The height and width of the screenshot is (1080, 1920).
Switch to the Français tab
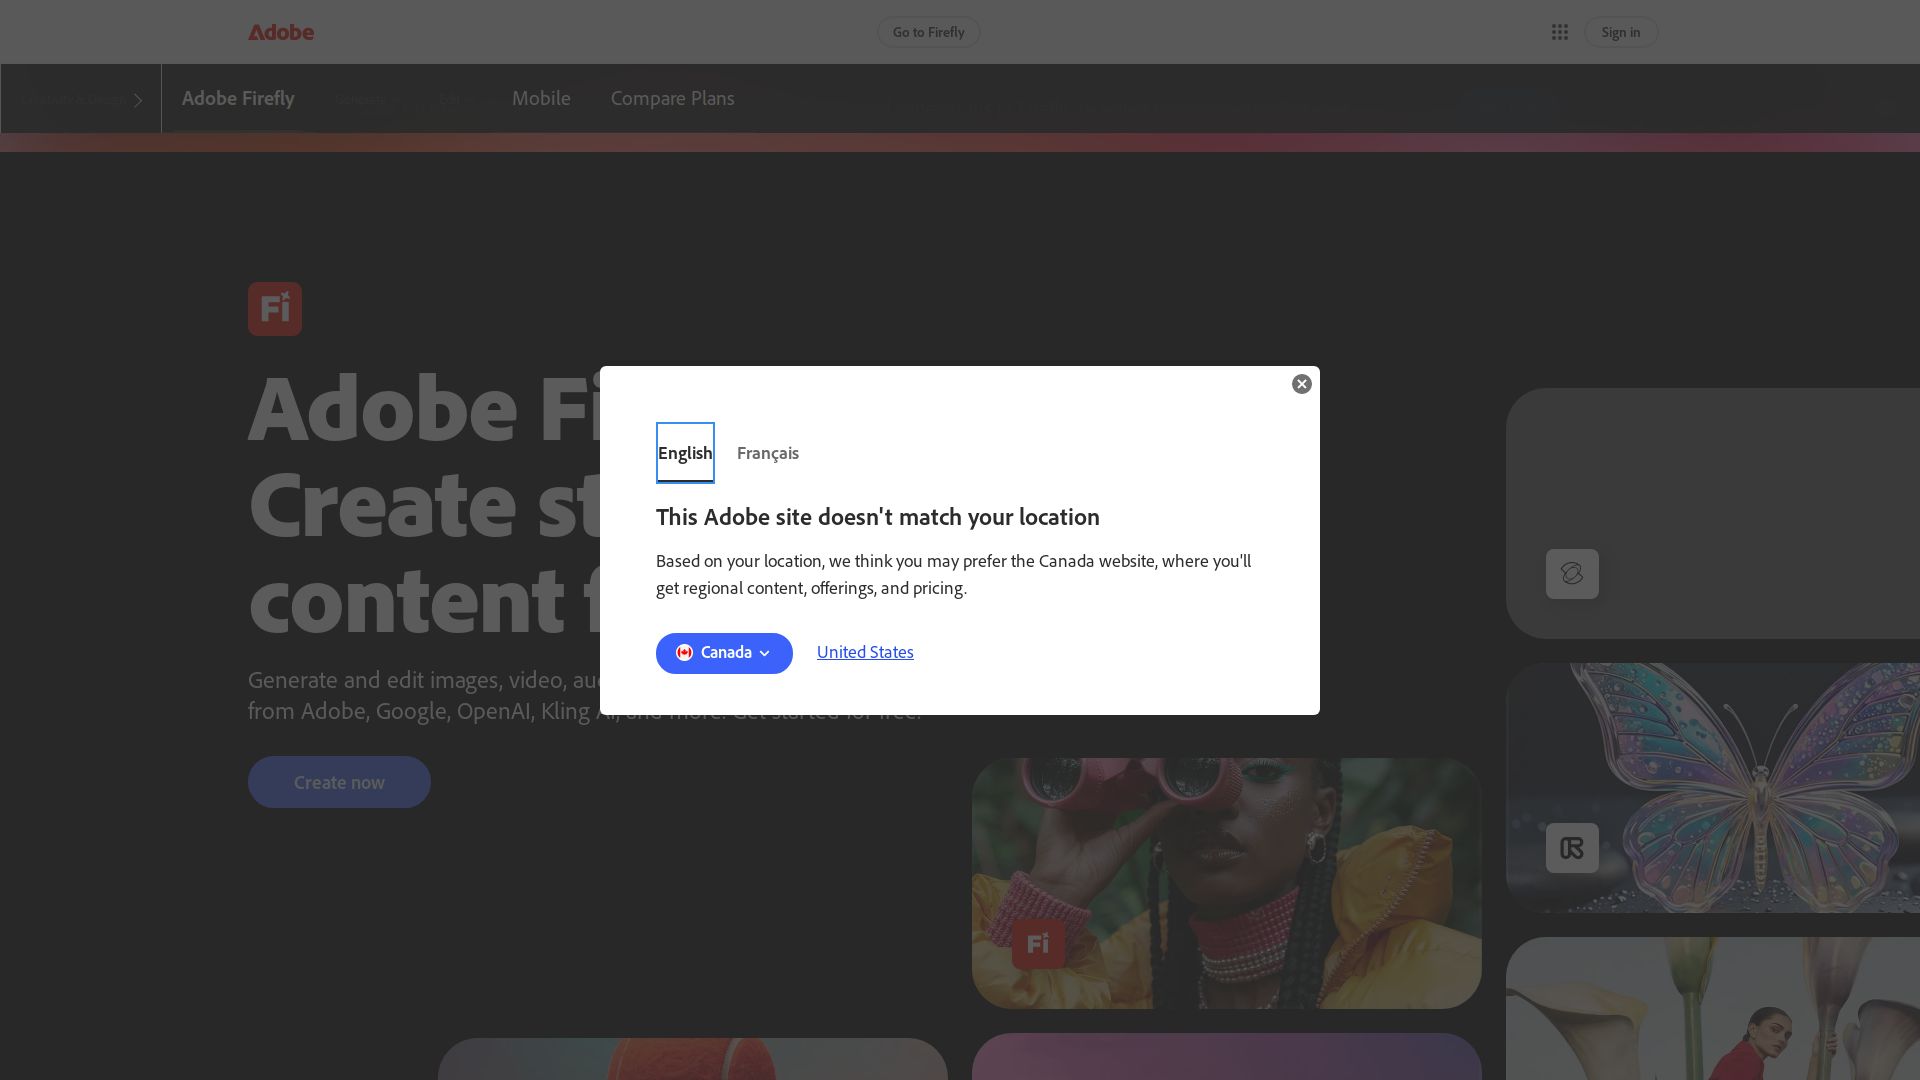click(768, 453)
